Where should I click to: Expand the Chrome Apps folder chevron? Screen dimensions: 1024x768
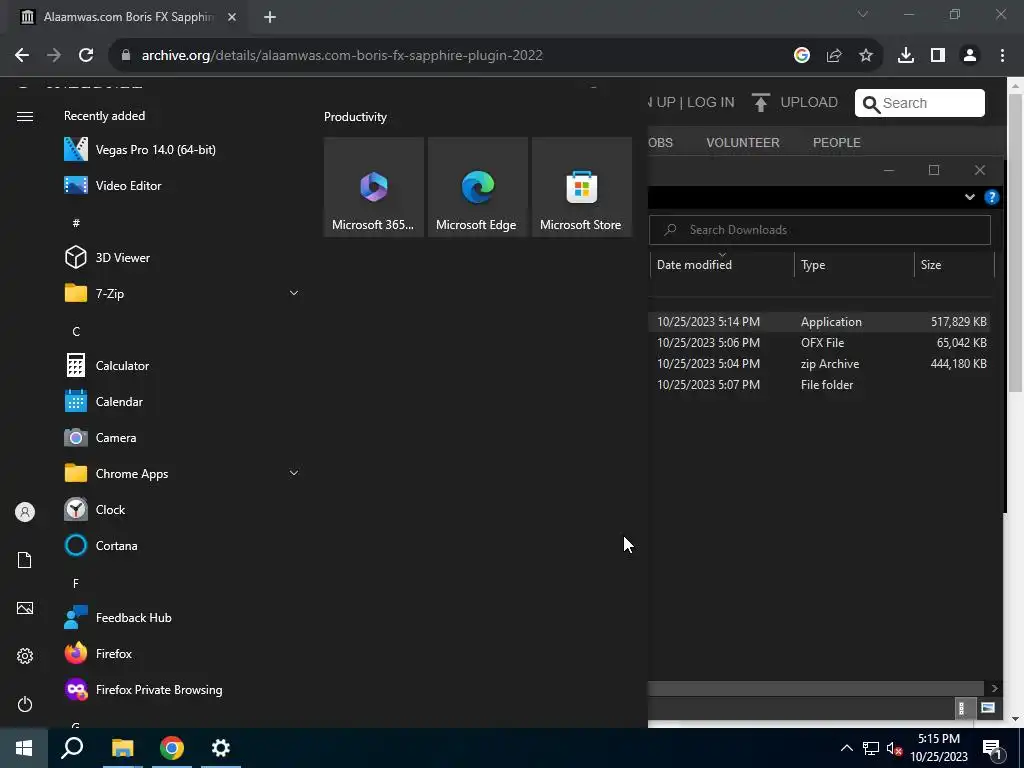tap(294, 473)
